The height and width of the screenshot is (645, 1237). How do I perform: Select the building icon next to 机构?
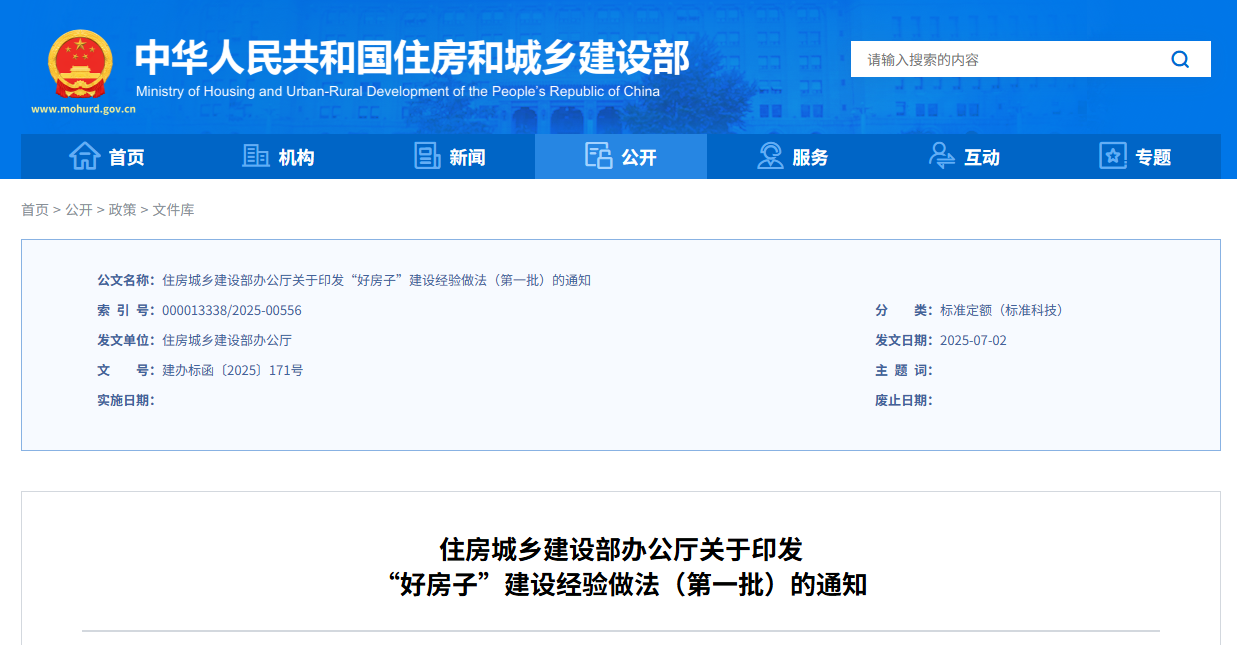coord(254,156)
